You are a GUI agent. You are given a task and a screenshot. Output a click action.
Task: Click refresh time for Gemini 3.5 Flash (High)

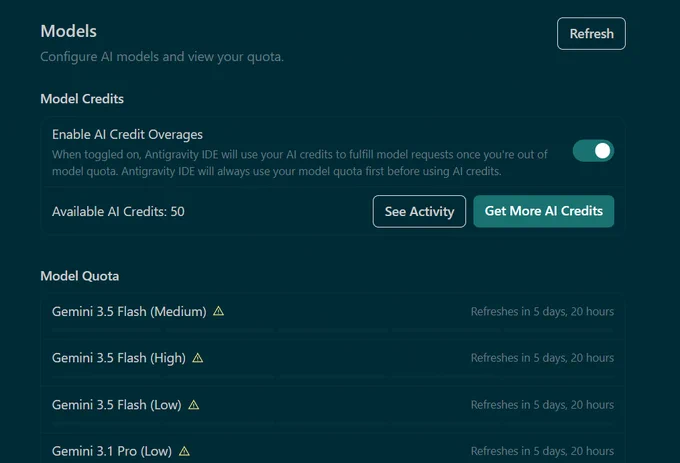542,358
